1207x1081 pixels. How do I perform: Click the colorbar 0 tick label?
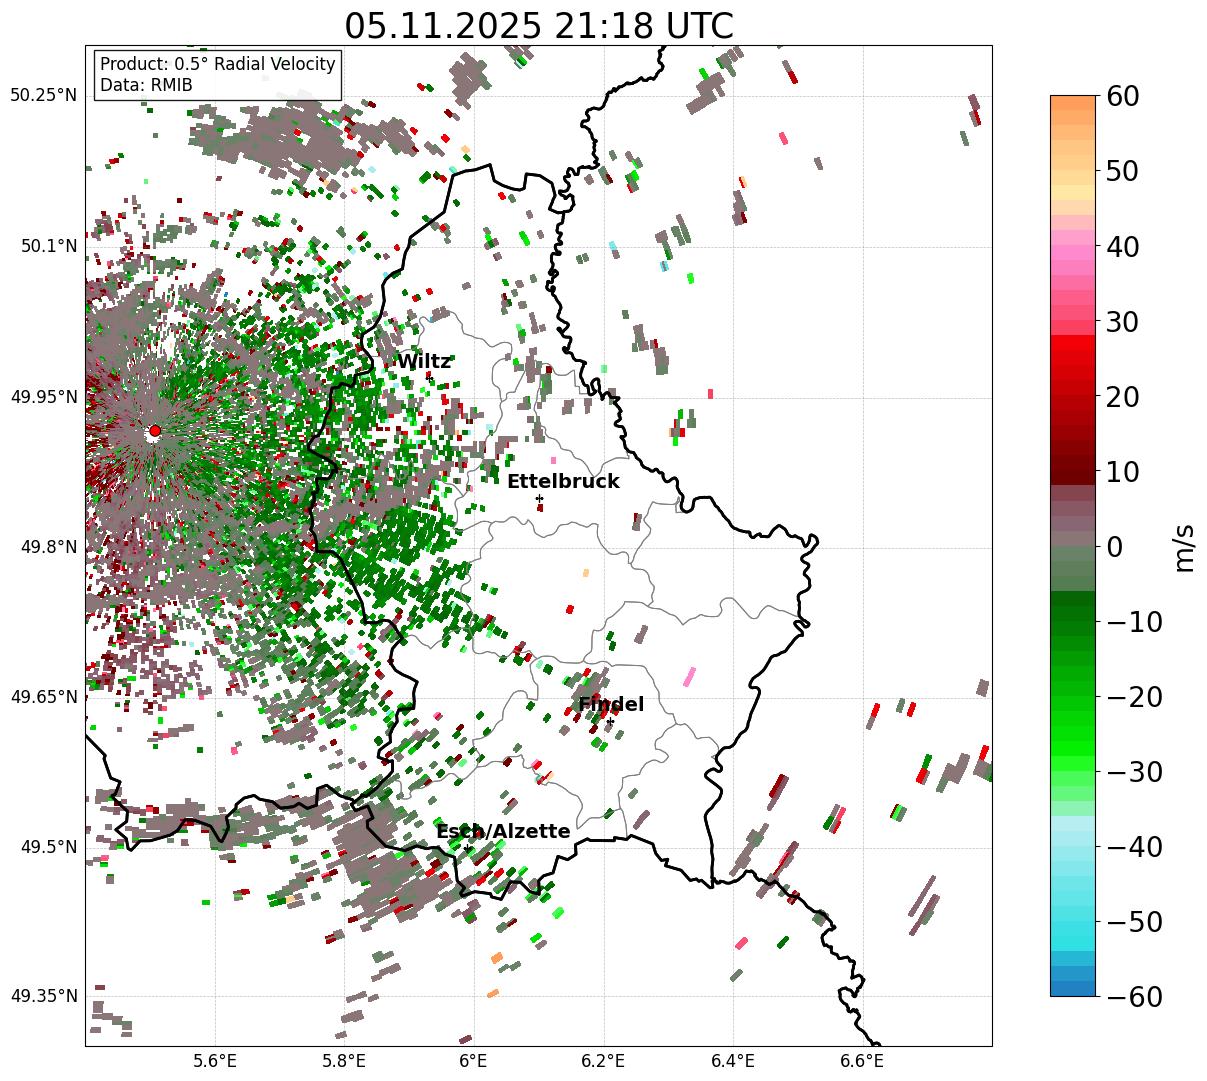point(1113,546)
